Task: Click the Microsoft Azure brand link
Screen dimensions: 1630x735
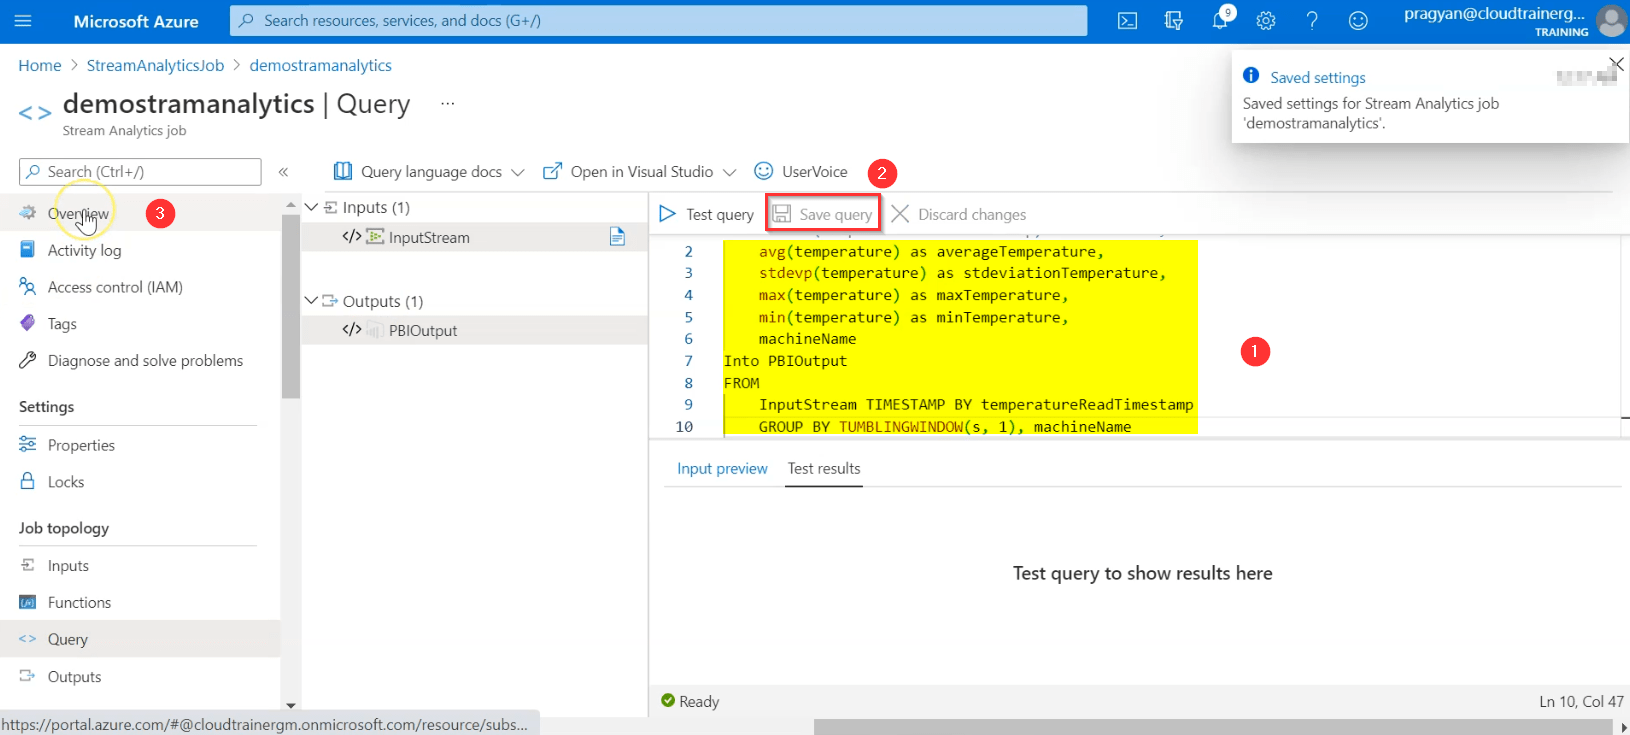Action: (136, 21)
